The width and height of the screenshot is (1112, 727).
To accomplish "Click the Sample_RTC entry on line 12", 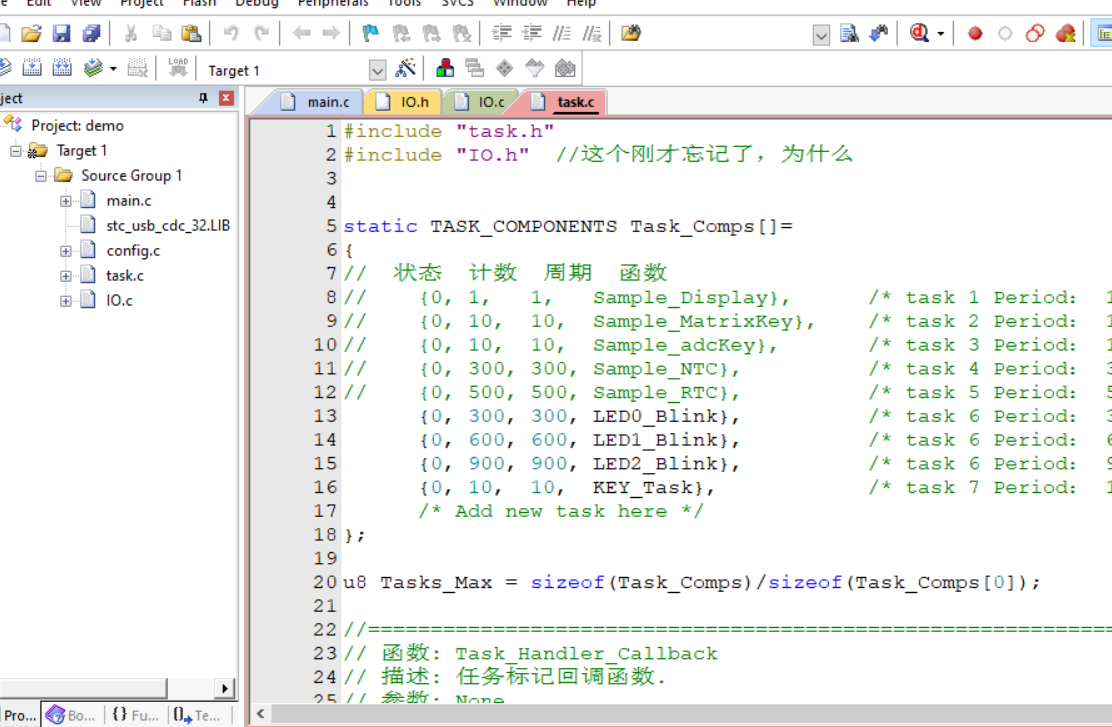I will pos(655,392).
